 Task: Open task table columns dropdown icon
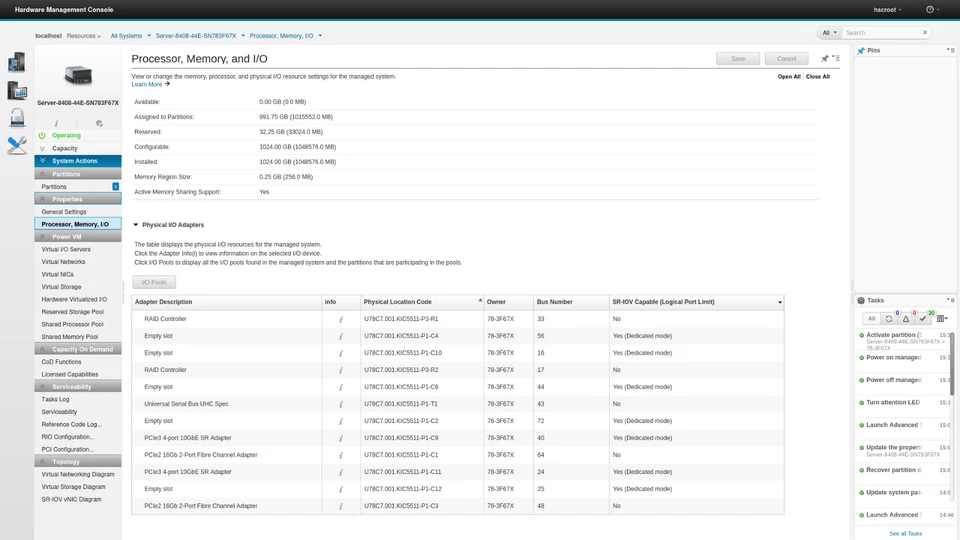[942, 318]
